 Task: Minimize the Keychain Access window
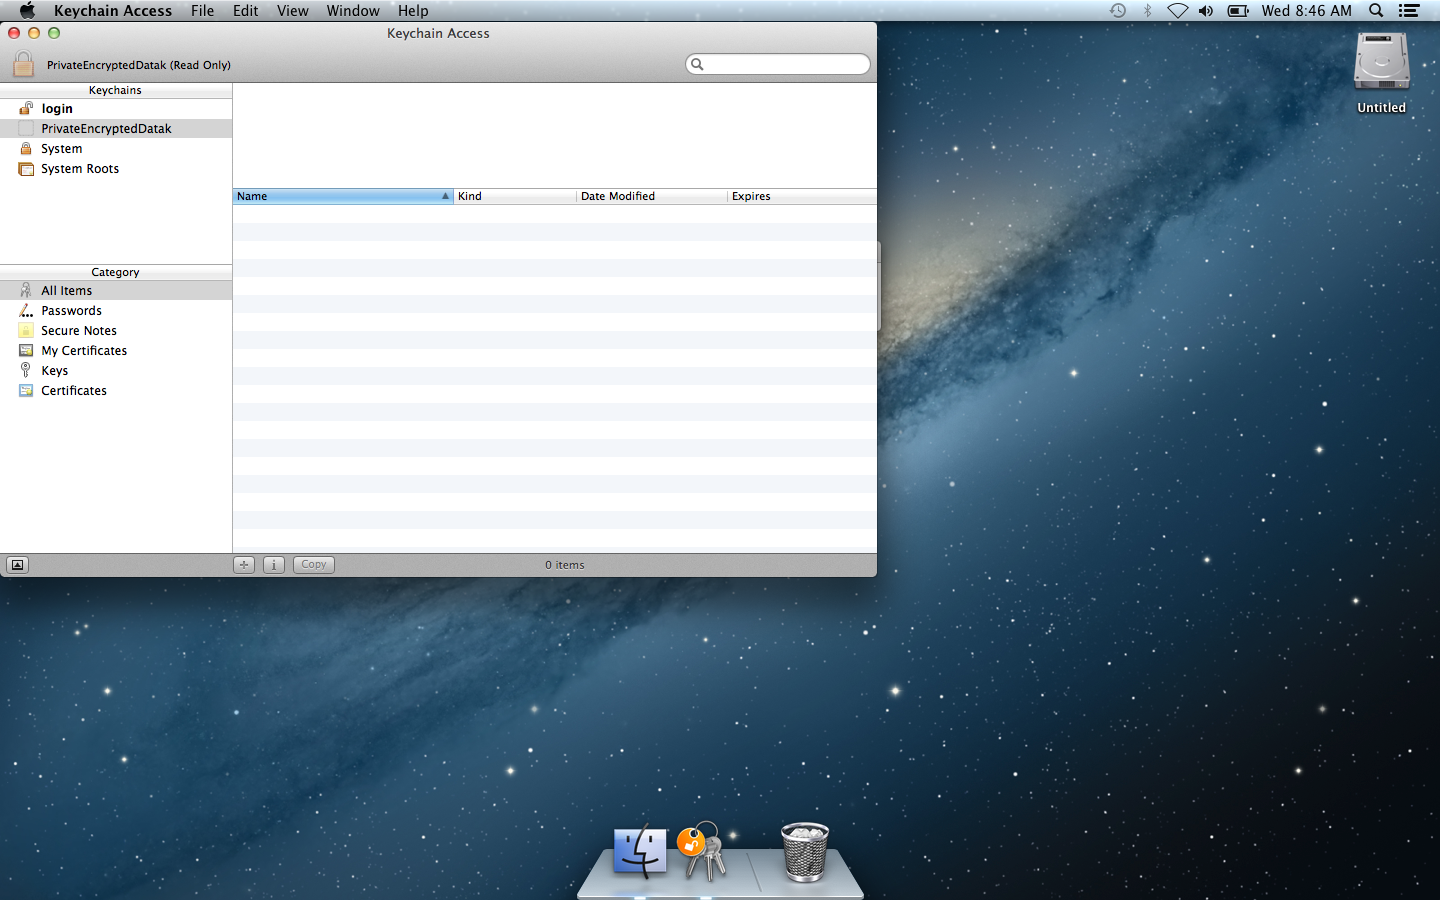click(x=34, y=33)
